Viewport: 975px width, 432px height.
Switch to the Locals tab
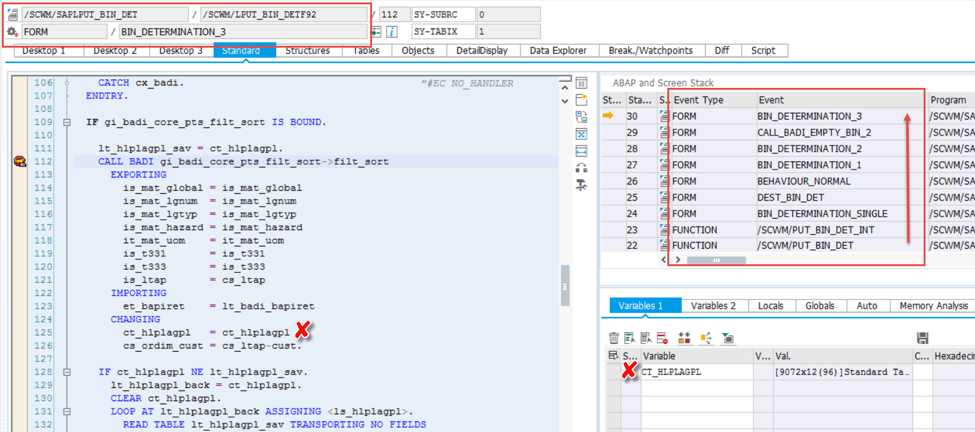click(770, 306)
